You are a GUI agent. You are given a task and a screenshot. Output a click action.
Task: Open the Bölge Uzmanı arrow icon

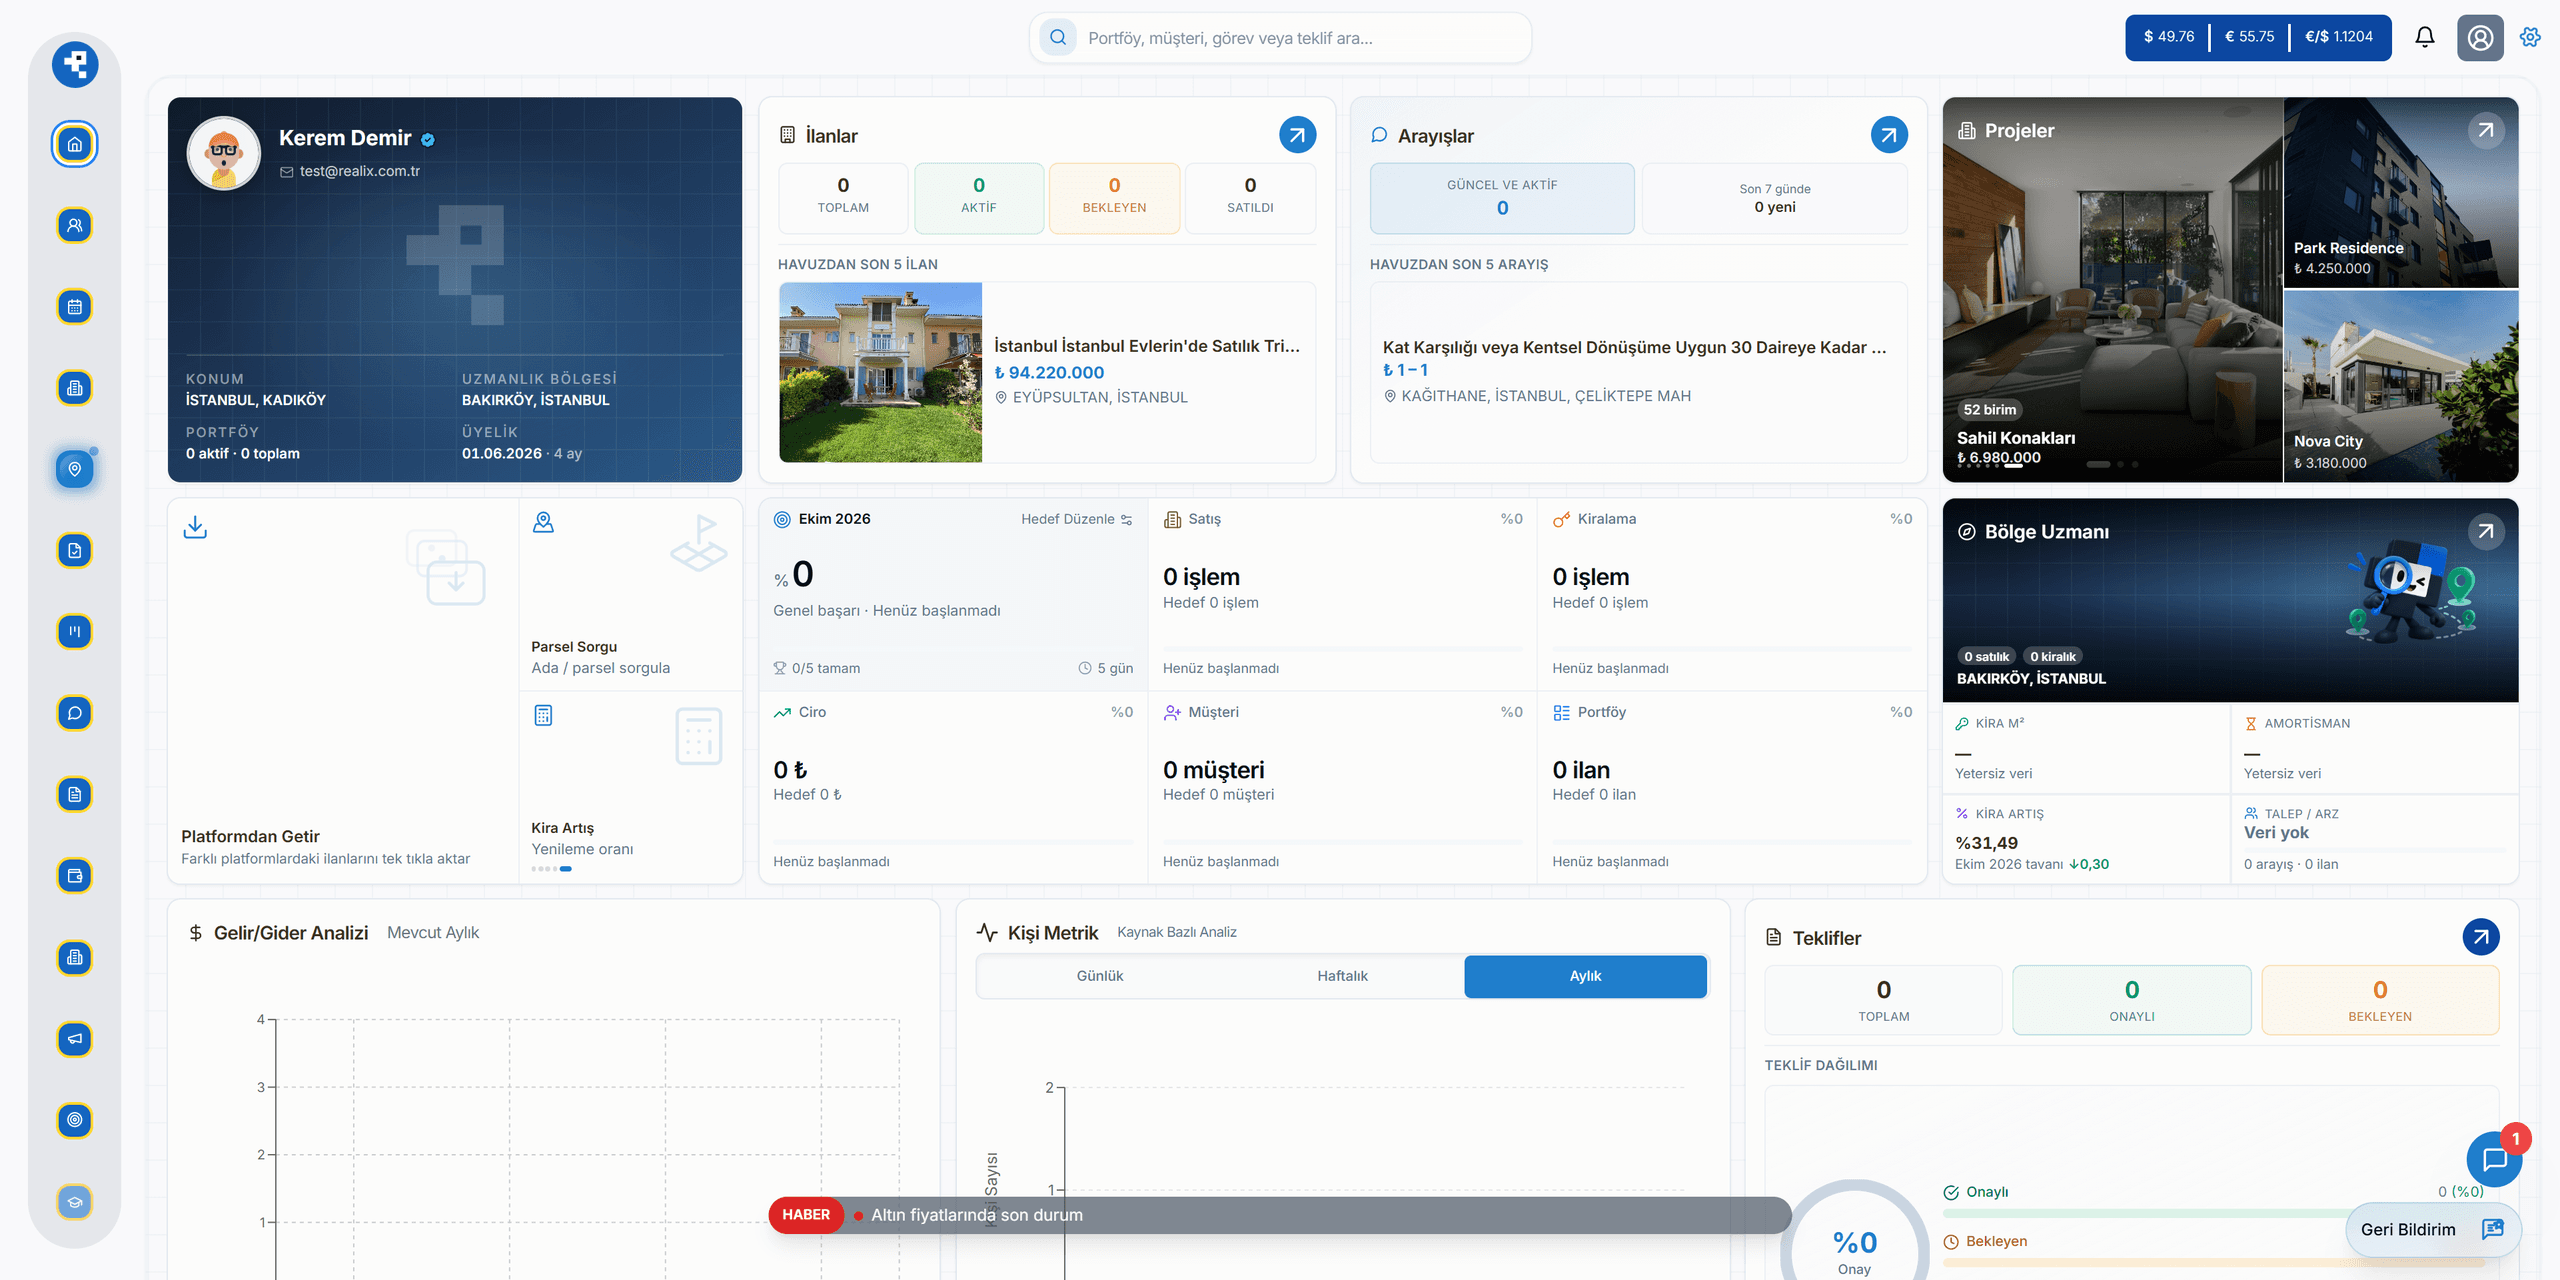(x=2486, y=531)
